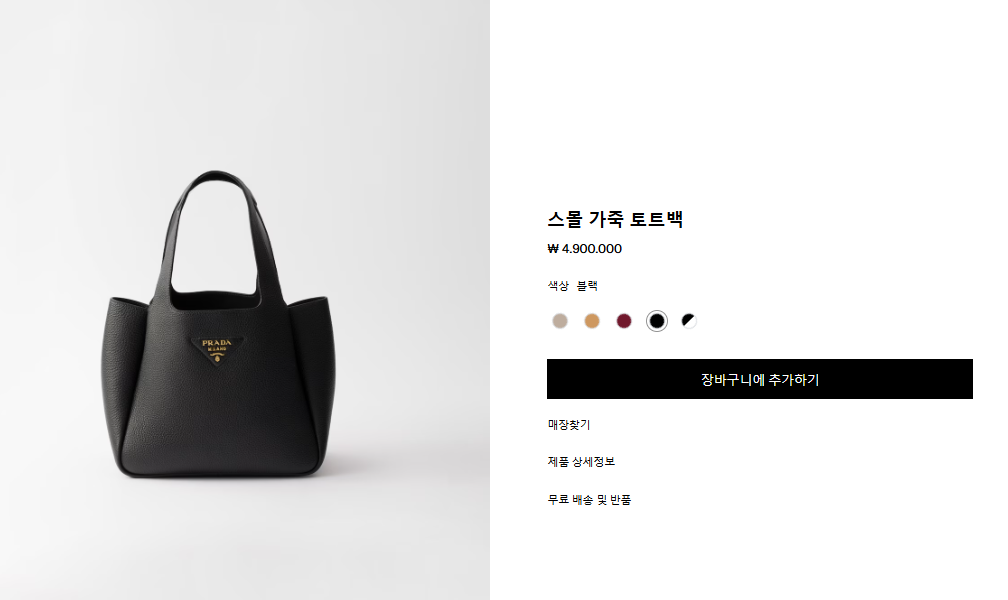Click the gold Prada triangle logo

tap(217, 350)
